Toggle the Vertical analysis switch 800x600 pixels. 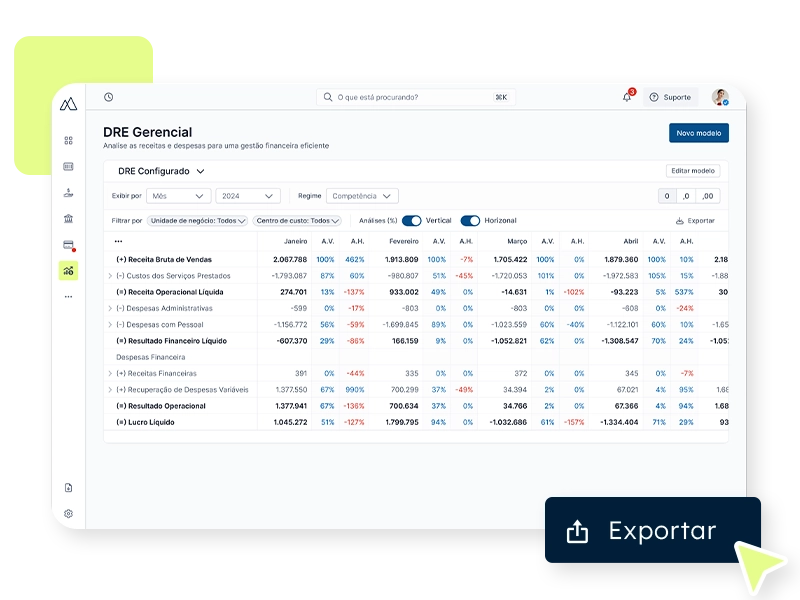click(411, 220)
